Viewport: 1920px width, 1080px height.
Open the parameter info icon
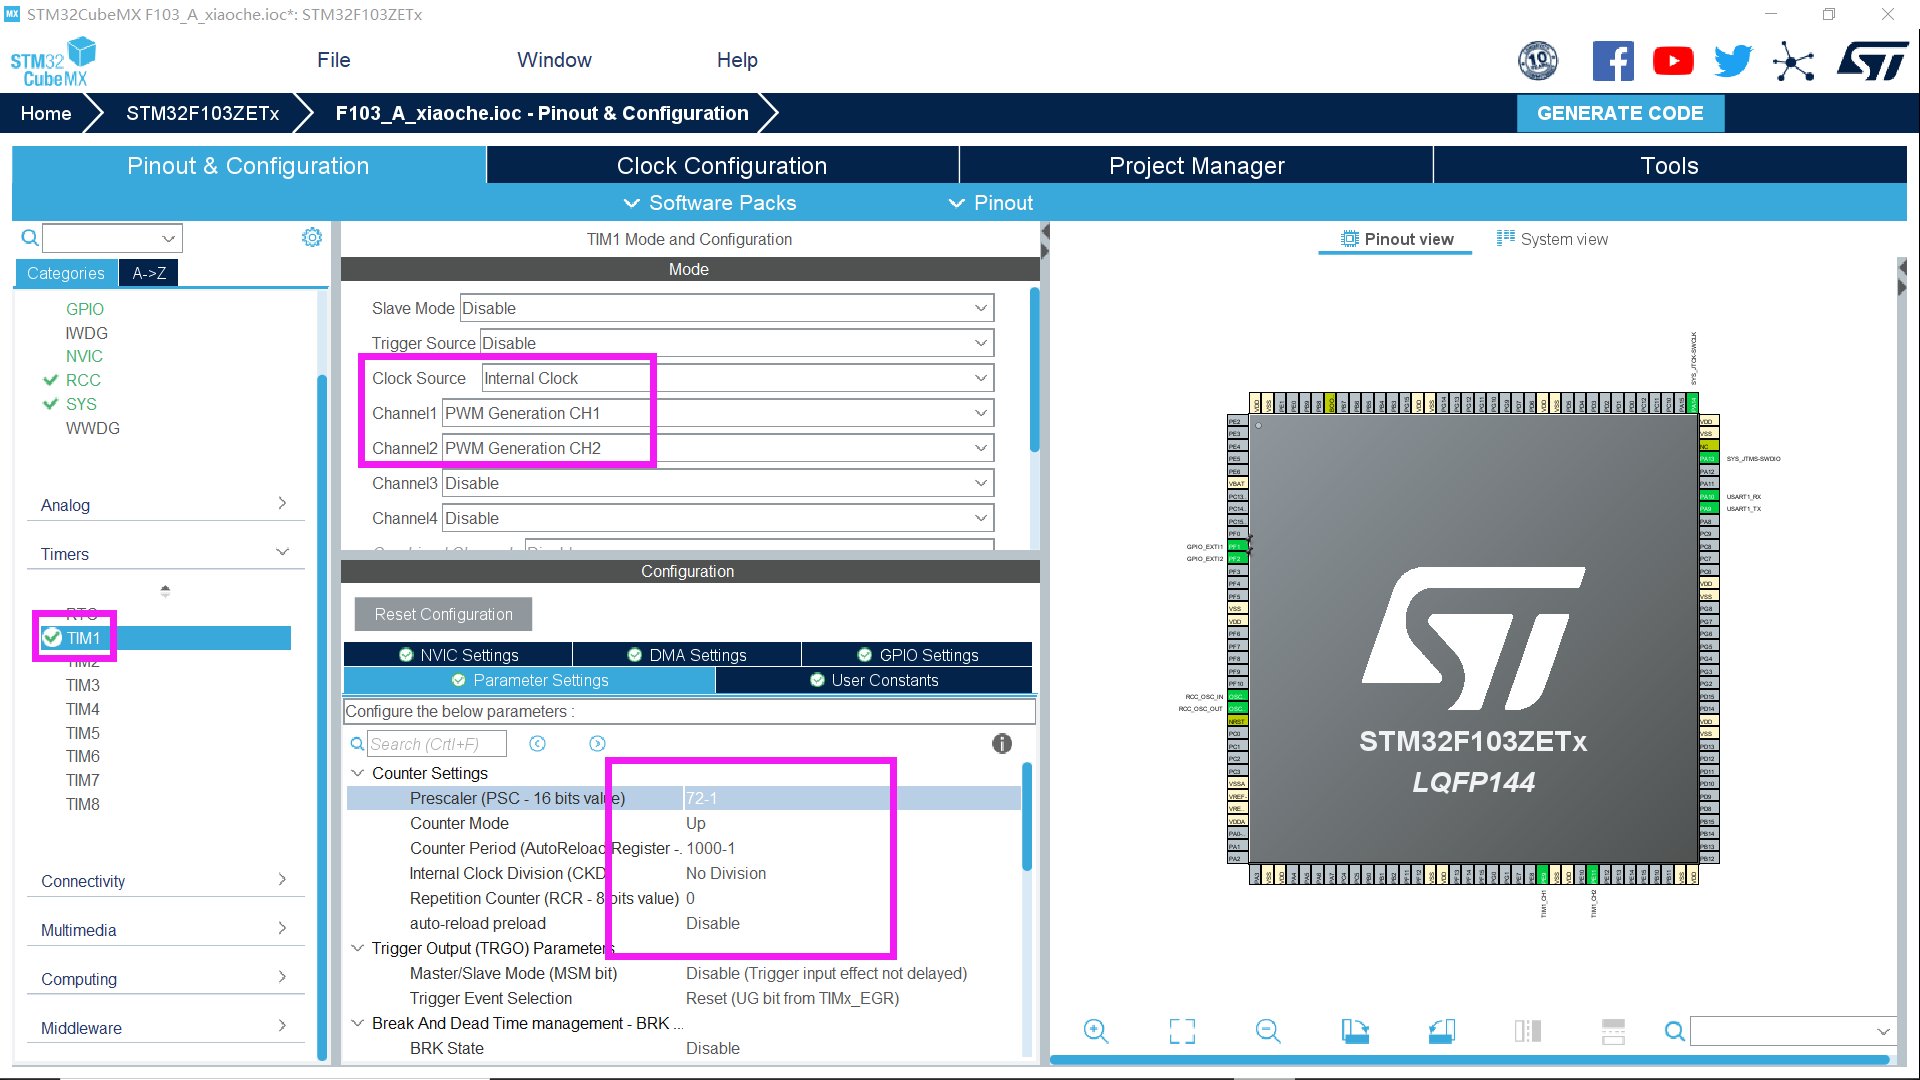click(1001, 743)
